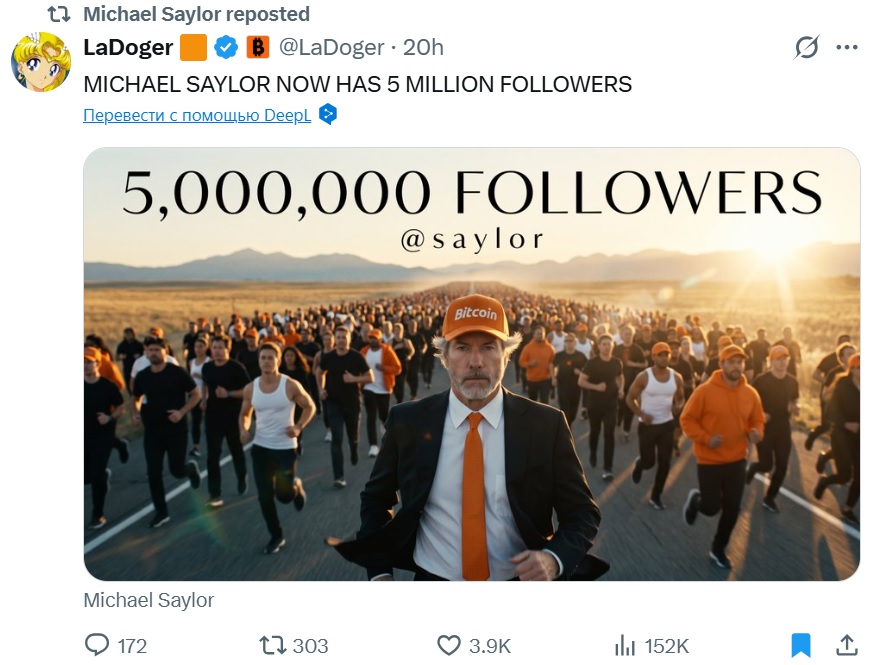Open the 20h timestamp link
871x665 pixels.
click(423, 47)
